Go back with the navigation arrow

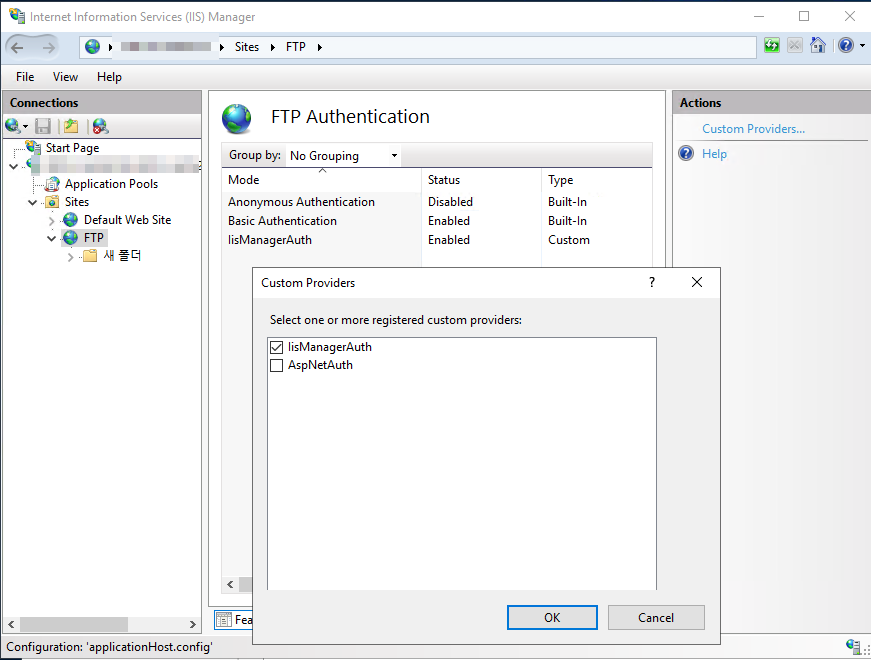coord(17,48)
